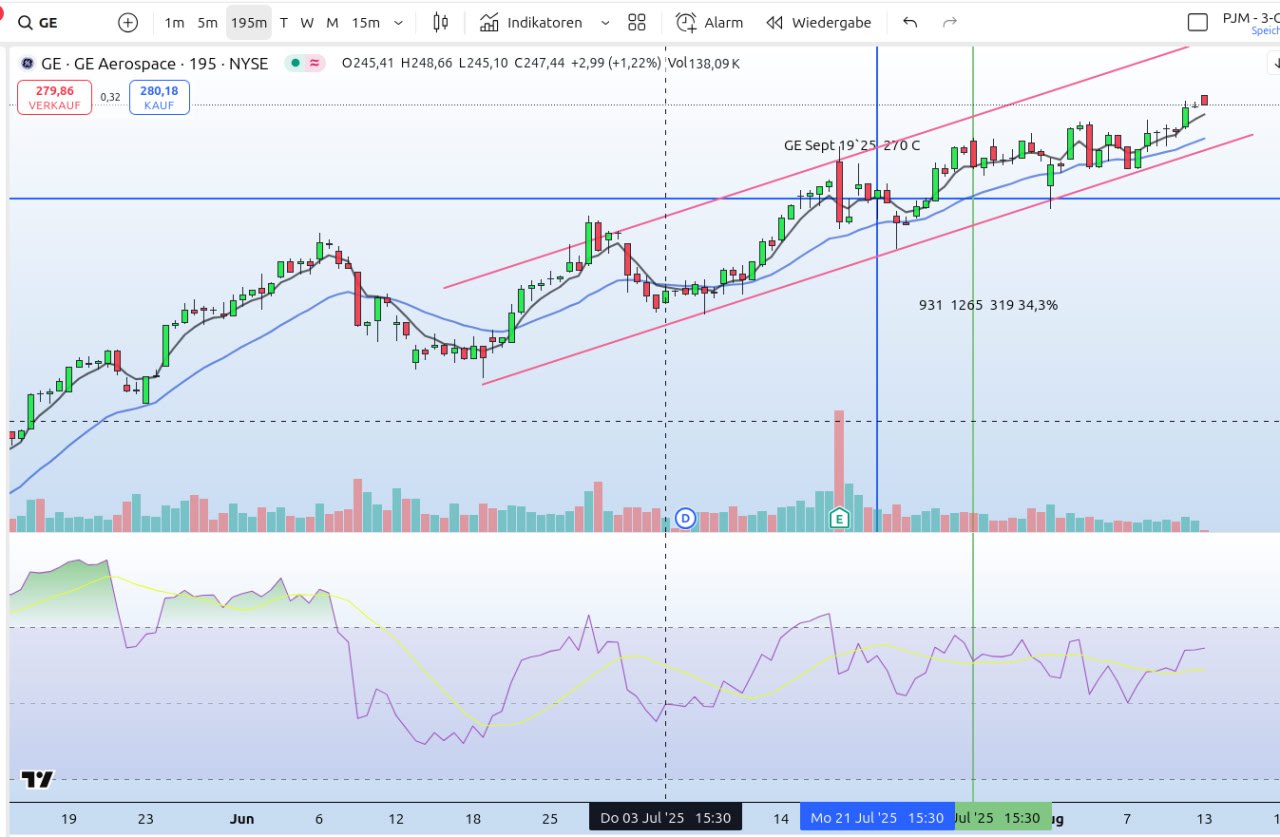Expand the indicators favorites dropdown arrow
Screen dimensions: 1280x837
[605, 22]
